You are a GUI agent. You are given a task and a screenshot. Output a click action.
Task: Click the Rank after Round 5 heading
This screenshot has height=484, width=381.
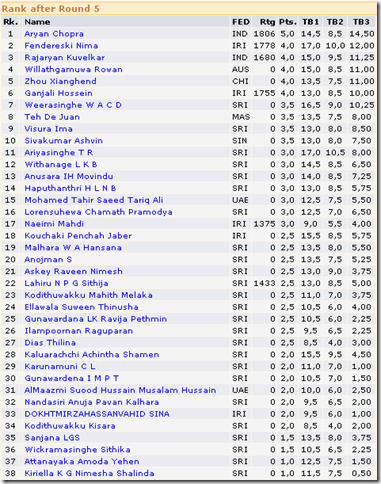[51, 9]
